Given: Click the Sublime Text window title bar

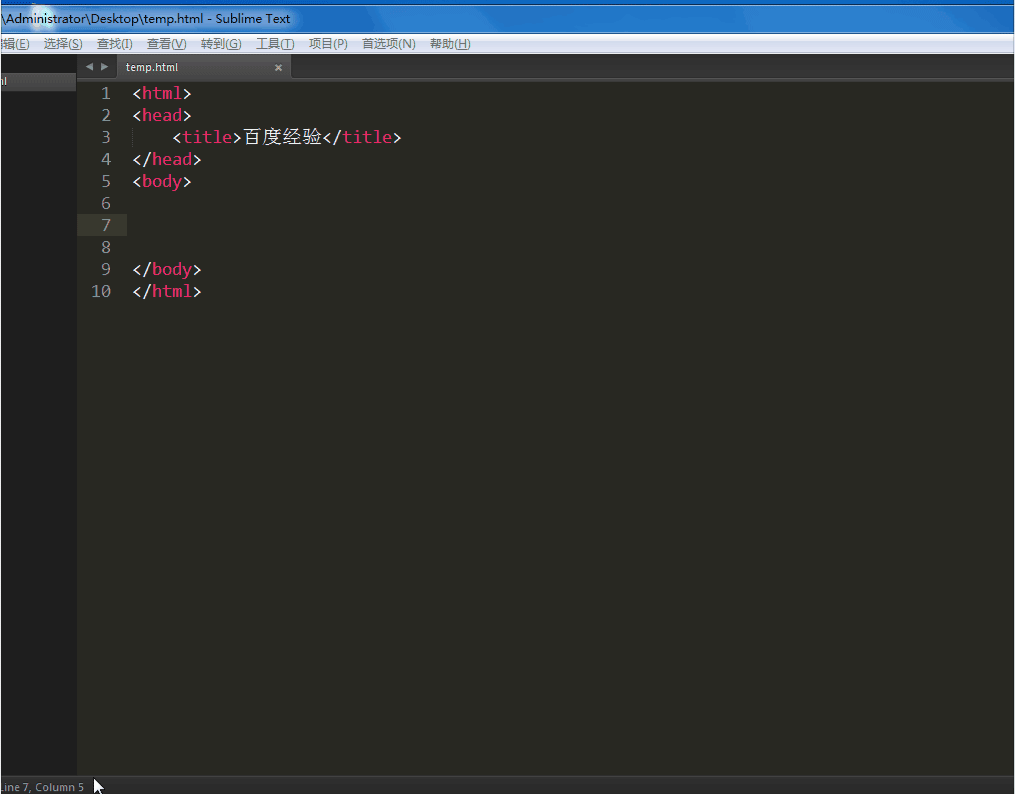Looking at the screenshot, I should coord(508,19).
